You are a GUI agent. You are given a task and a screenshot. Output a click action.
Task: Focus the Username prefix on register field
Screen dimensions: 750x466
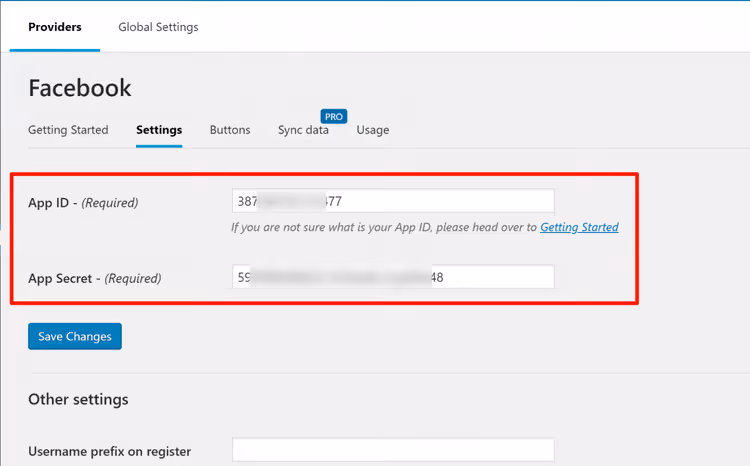393,450
